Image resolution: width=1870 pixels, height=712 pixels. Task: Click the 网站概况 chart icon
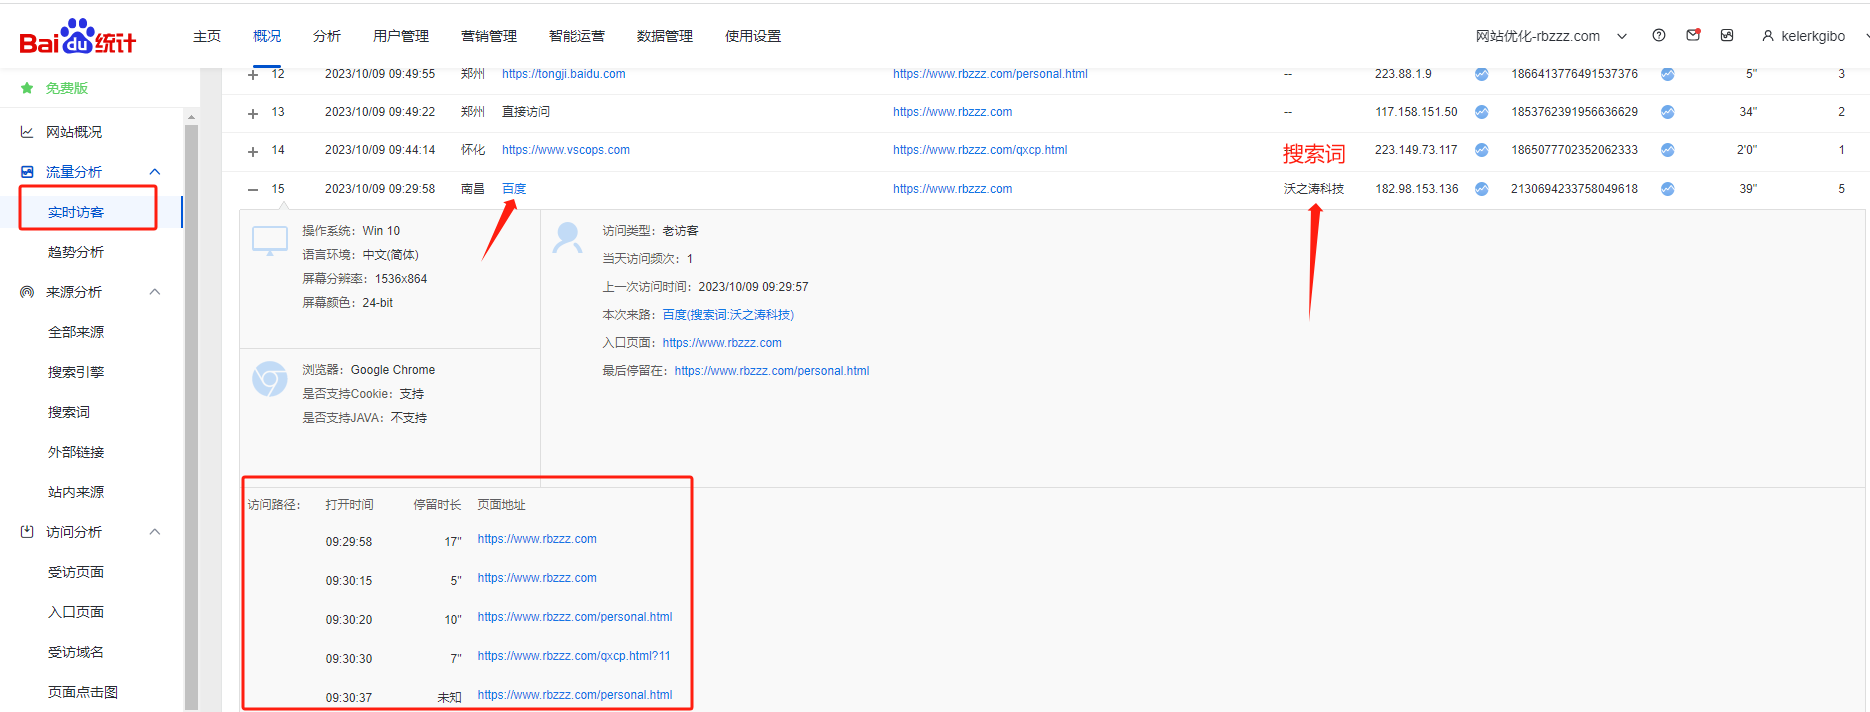pos(27,132)
